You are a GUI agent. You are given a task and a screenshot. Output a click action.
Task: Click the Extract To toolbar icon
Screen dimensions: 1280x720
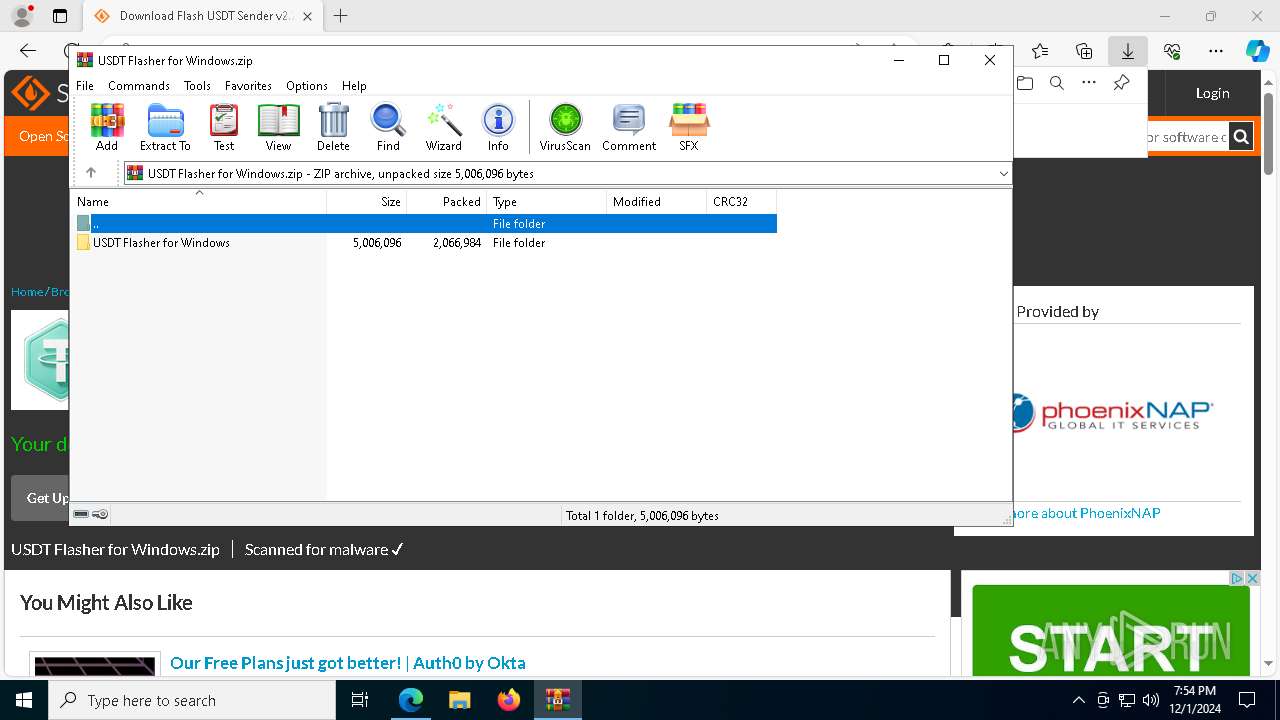click(x=165, y=127)
